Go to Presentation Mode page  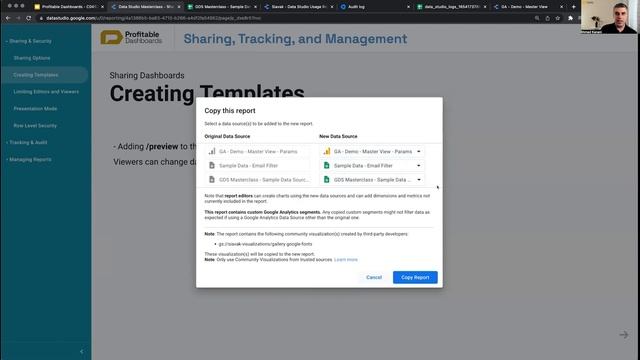(x=35, y=109)
